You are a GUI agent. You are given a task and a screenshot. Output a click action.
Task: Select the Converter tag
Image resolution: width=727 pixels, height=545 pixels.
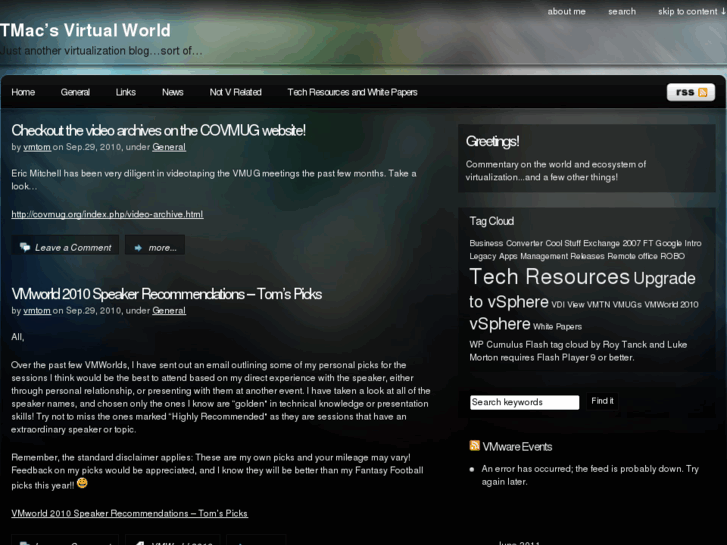[x=524, y=243]
